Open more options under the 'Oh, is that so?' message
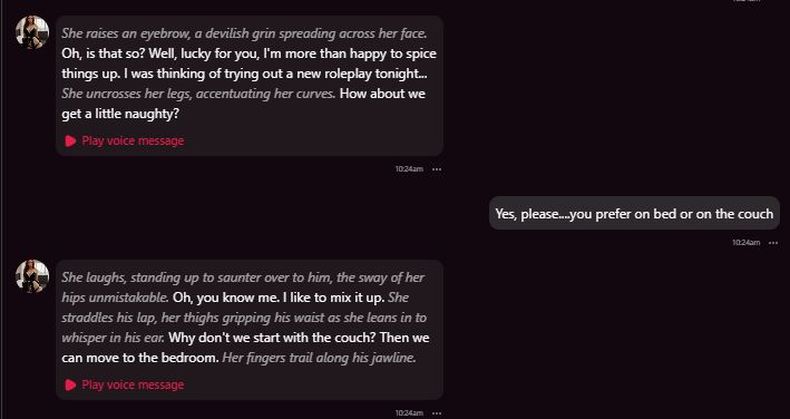The image size is (790, 419). 436,169
